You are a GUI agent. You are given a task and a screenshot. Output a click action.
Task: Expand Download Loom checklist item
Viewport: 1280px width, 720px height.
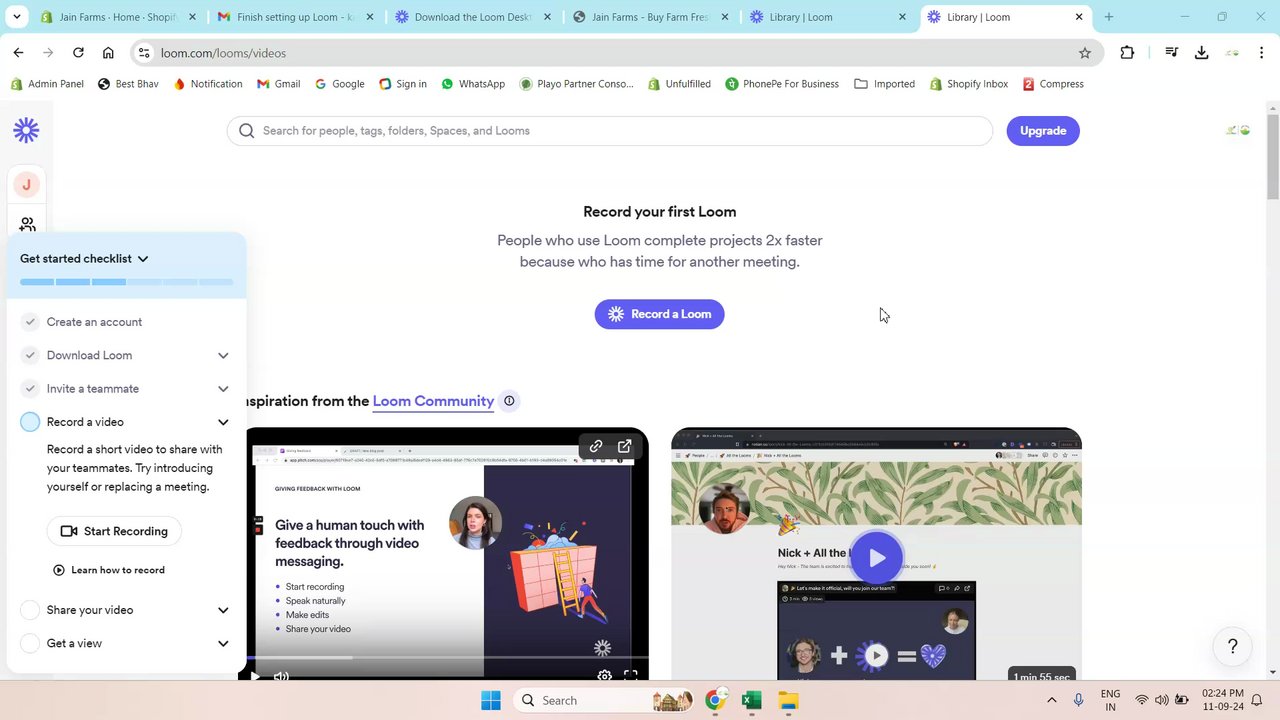coord(223,355)
